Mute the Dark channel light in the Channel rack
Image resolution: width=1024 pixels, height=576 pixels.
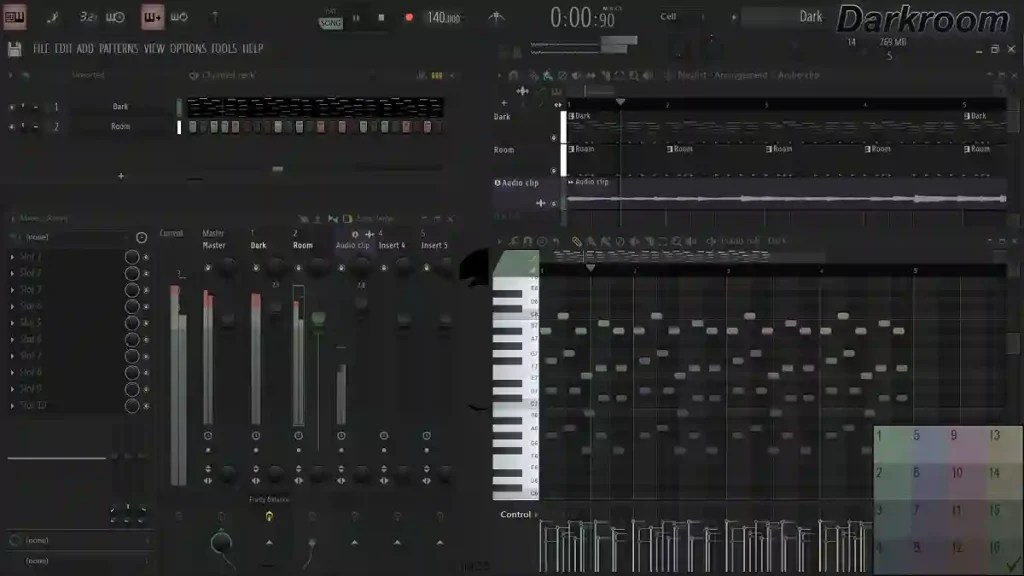coord(12,107)
